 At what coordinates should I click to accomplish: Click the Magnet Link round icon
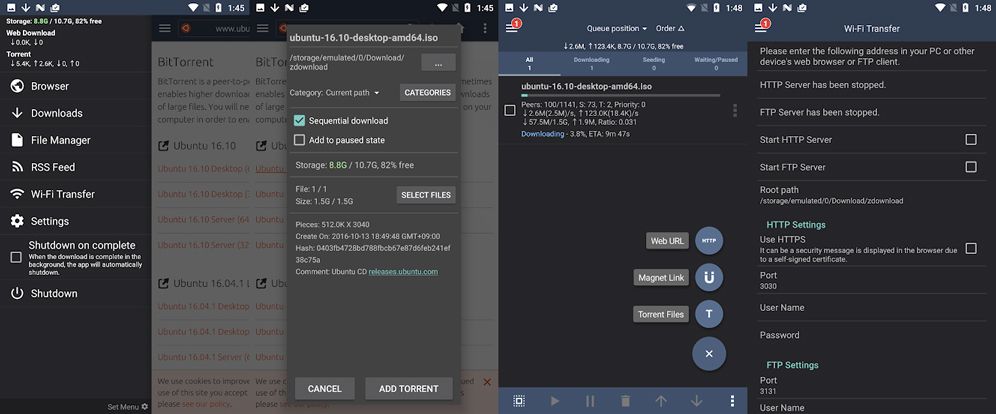pyautogui.click(x=709, y=277)
